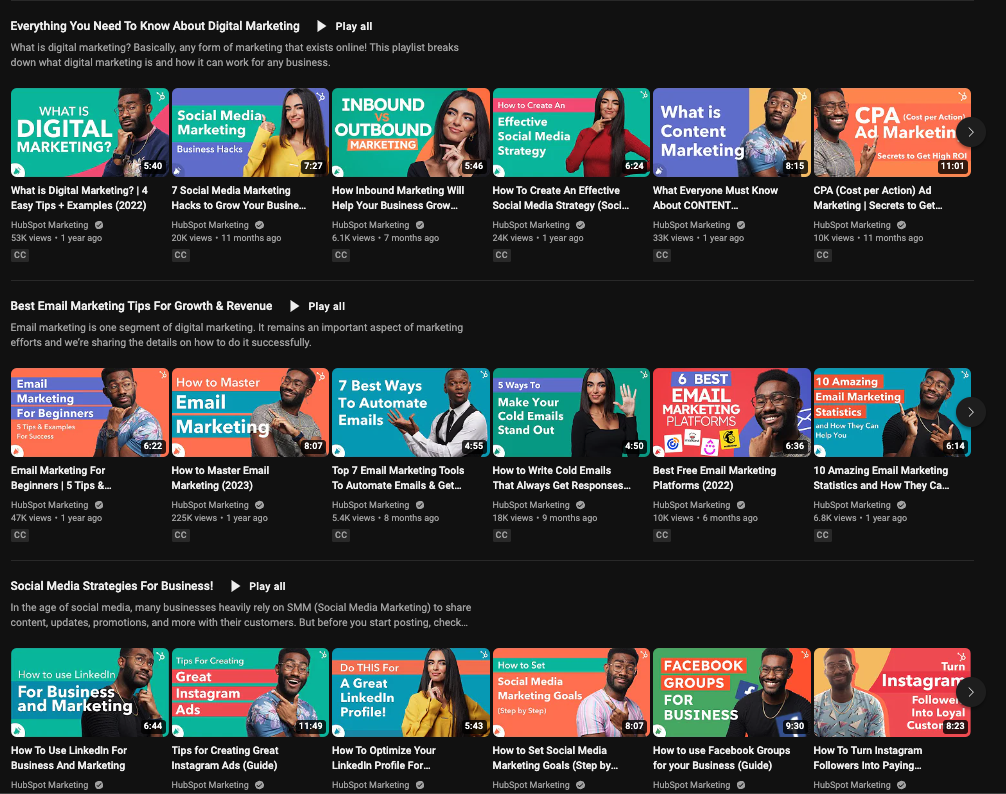The height and width of the screenshot is (794, 1006).
Task: Click CC badge under 10 Amazing Email Marketing Statistics
Action: pyautogui.click(x=823, y=535)
